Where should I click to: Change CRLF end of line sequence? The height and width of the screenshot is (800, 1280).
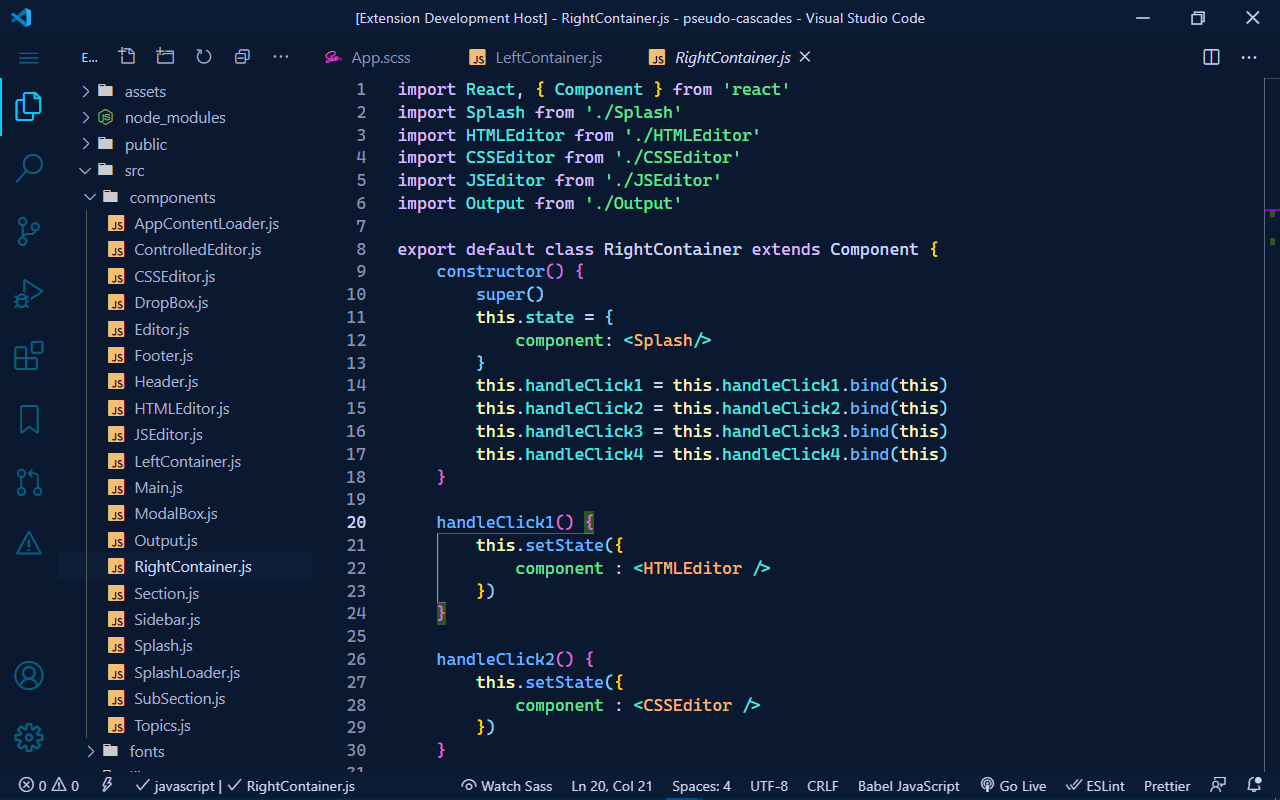(823, 786)
